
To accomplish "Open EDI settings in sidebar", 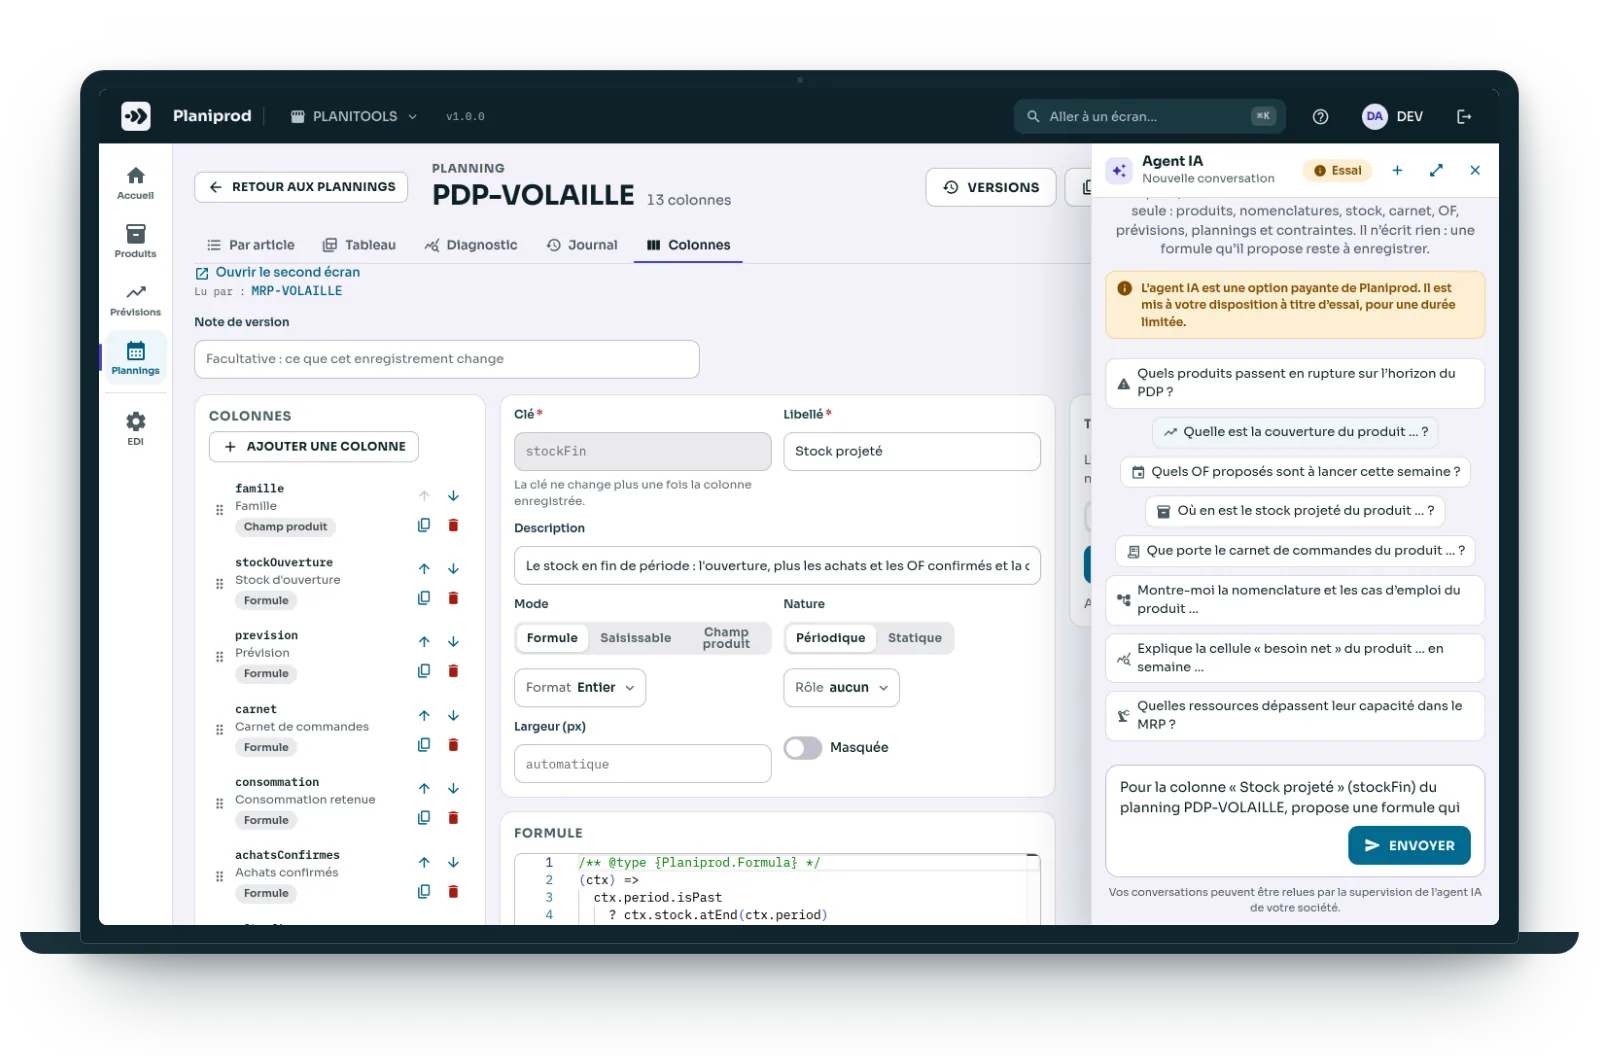I will (x=135, y=428).
